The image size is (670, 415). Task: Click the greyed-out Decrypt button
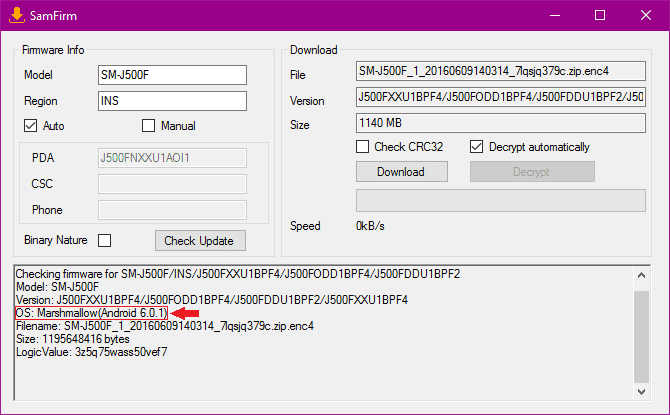(x=532, y=172)
